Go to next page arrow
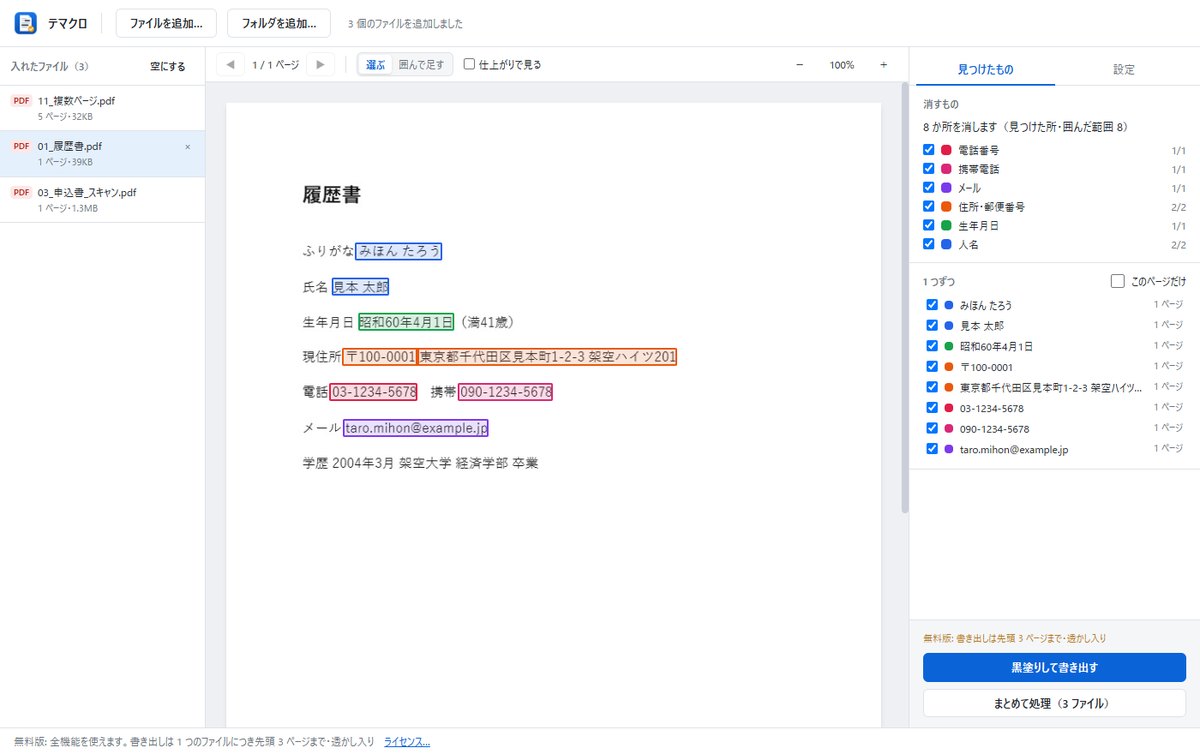 tap(320, 65)
